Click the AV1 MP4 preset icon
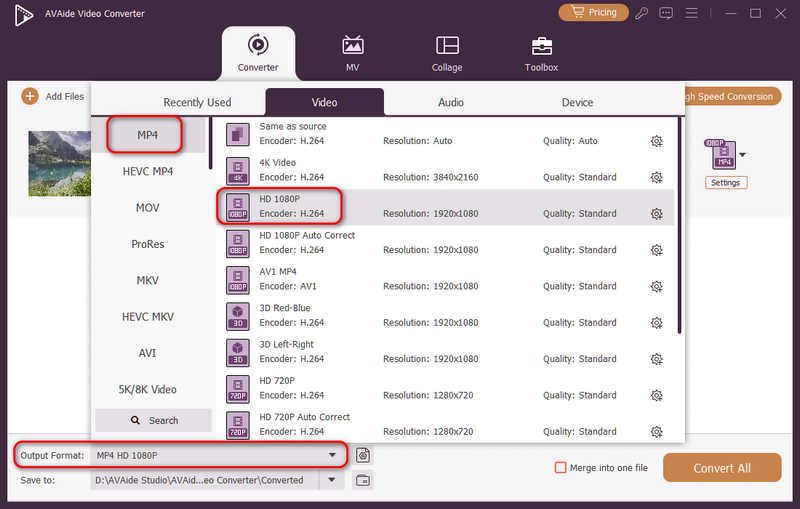The height and width of the screenshot is (509, 800). tap(238, 280)
